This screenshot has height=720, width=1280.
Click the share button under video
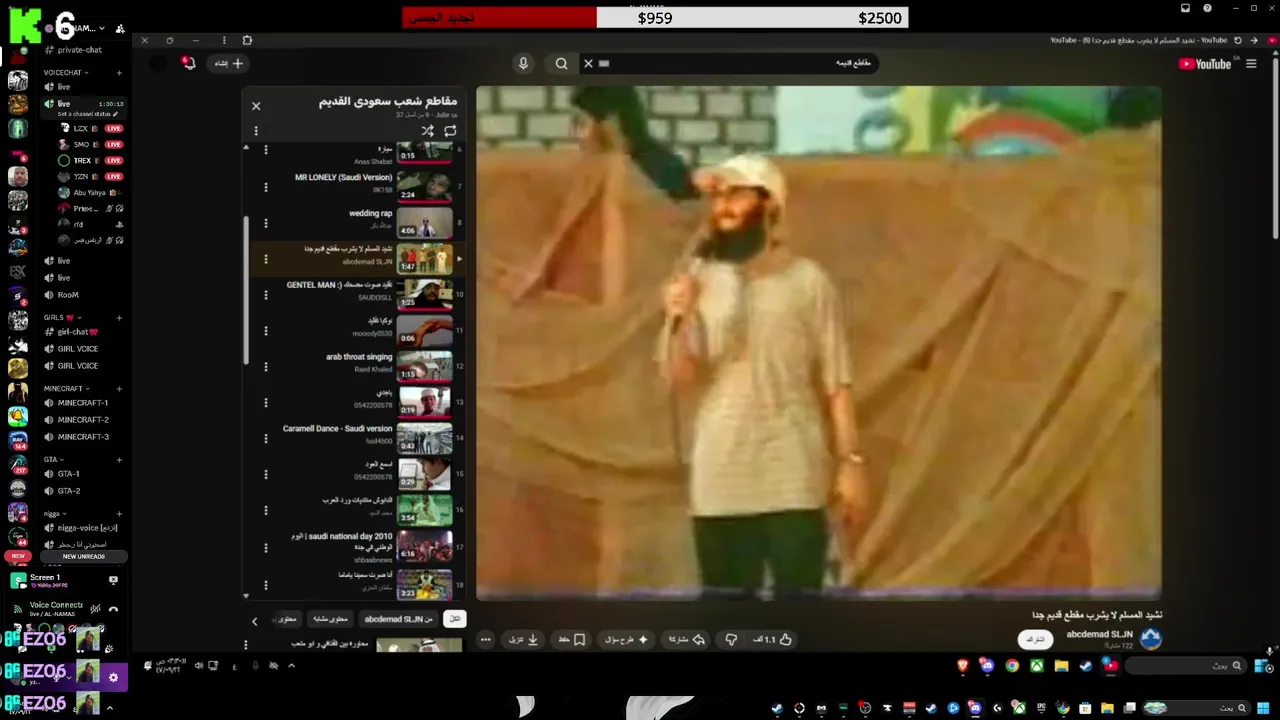point(686,639)
